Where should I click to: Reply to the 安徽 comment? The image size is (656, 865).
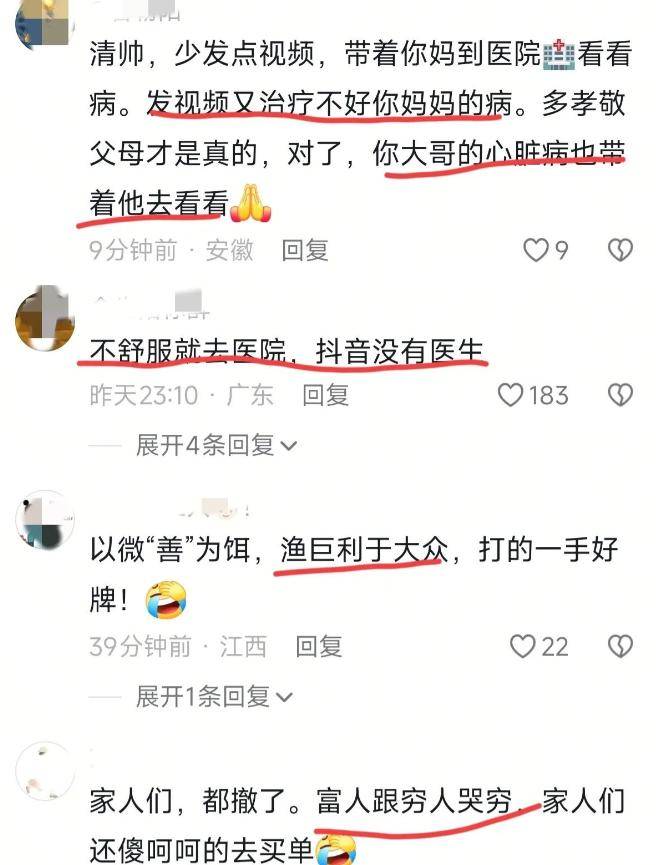click(305, 251)
